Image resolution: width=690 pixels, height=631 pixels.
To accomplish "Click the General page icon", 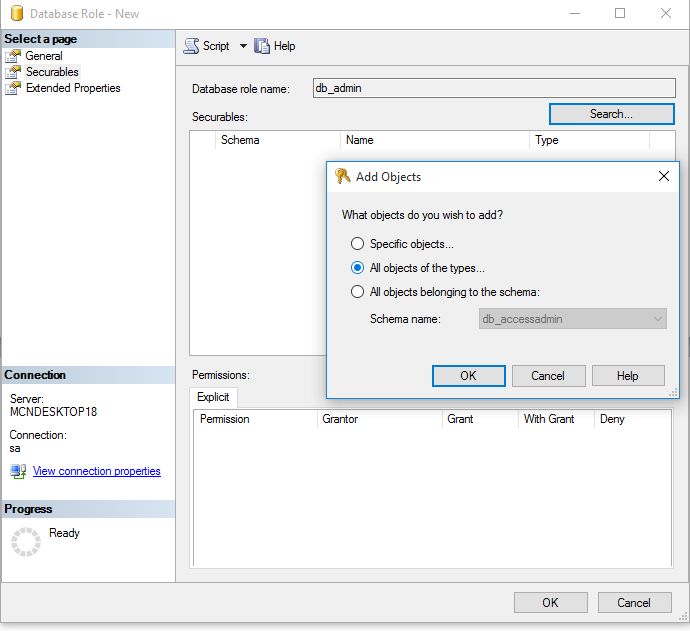I will tap(13, 56).
